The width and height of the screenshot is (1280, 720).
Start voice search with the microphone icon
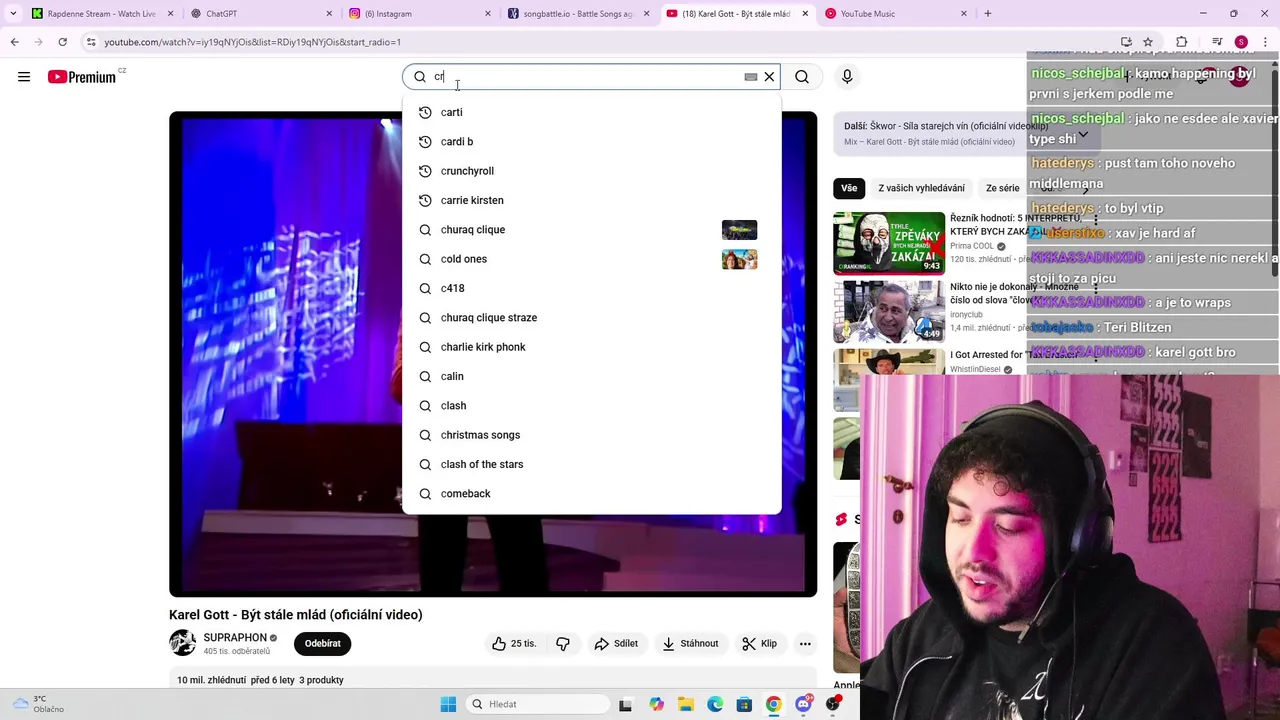847,77
